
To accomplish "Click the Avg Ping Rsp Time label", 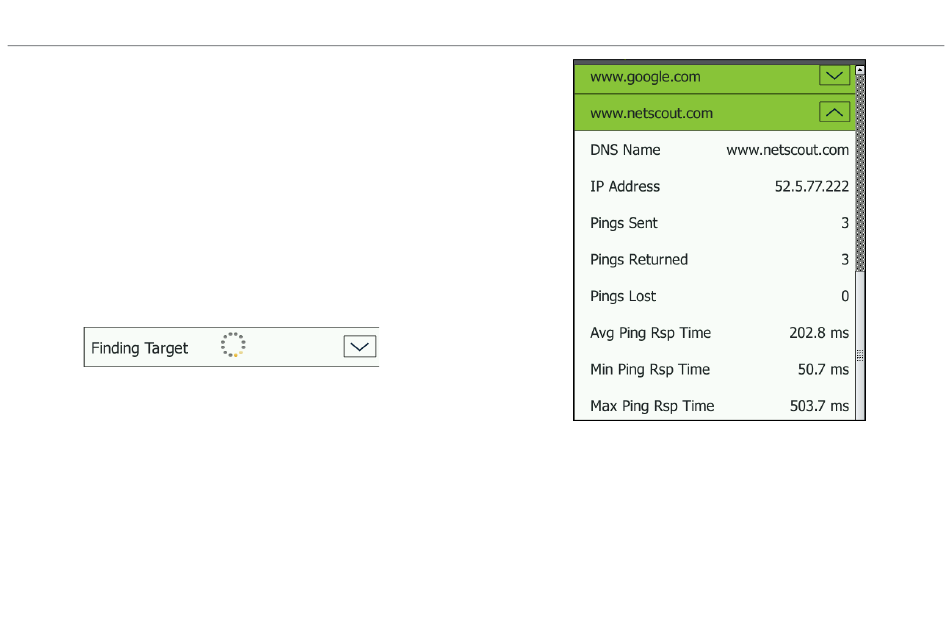I will click(650, 333).
